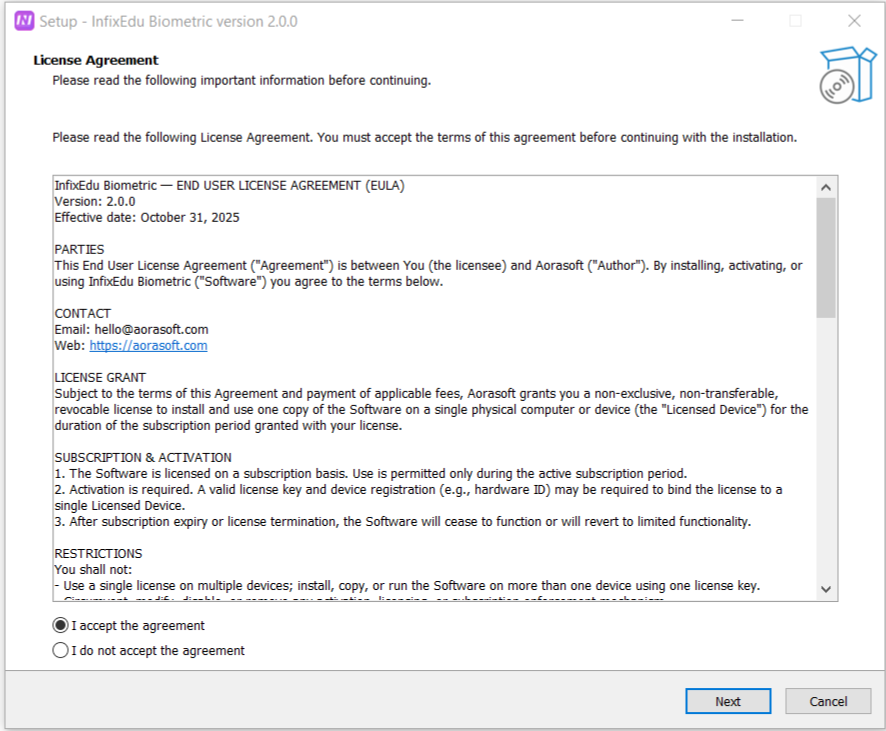Screen dimensions: 886x731
Task: Click the greyed-out maximize button
Action: coord(796,21)
